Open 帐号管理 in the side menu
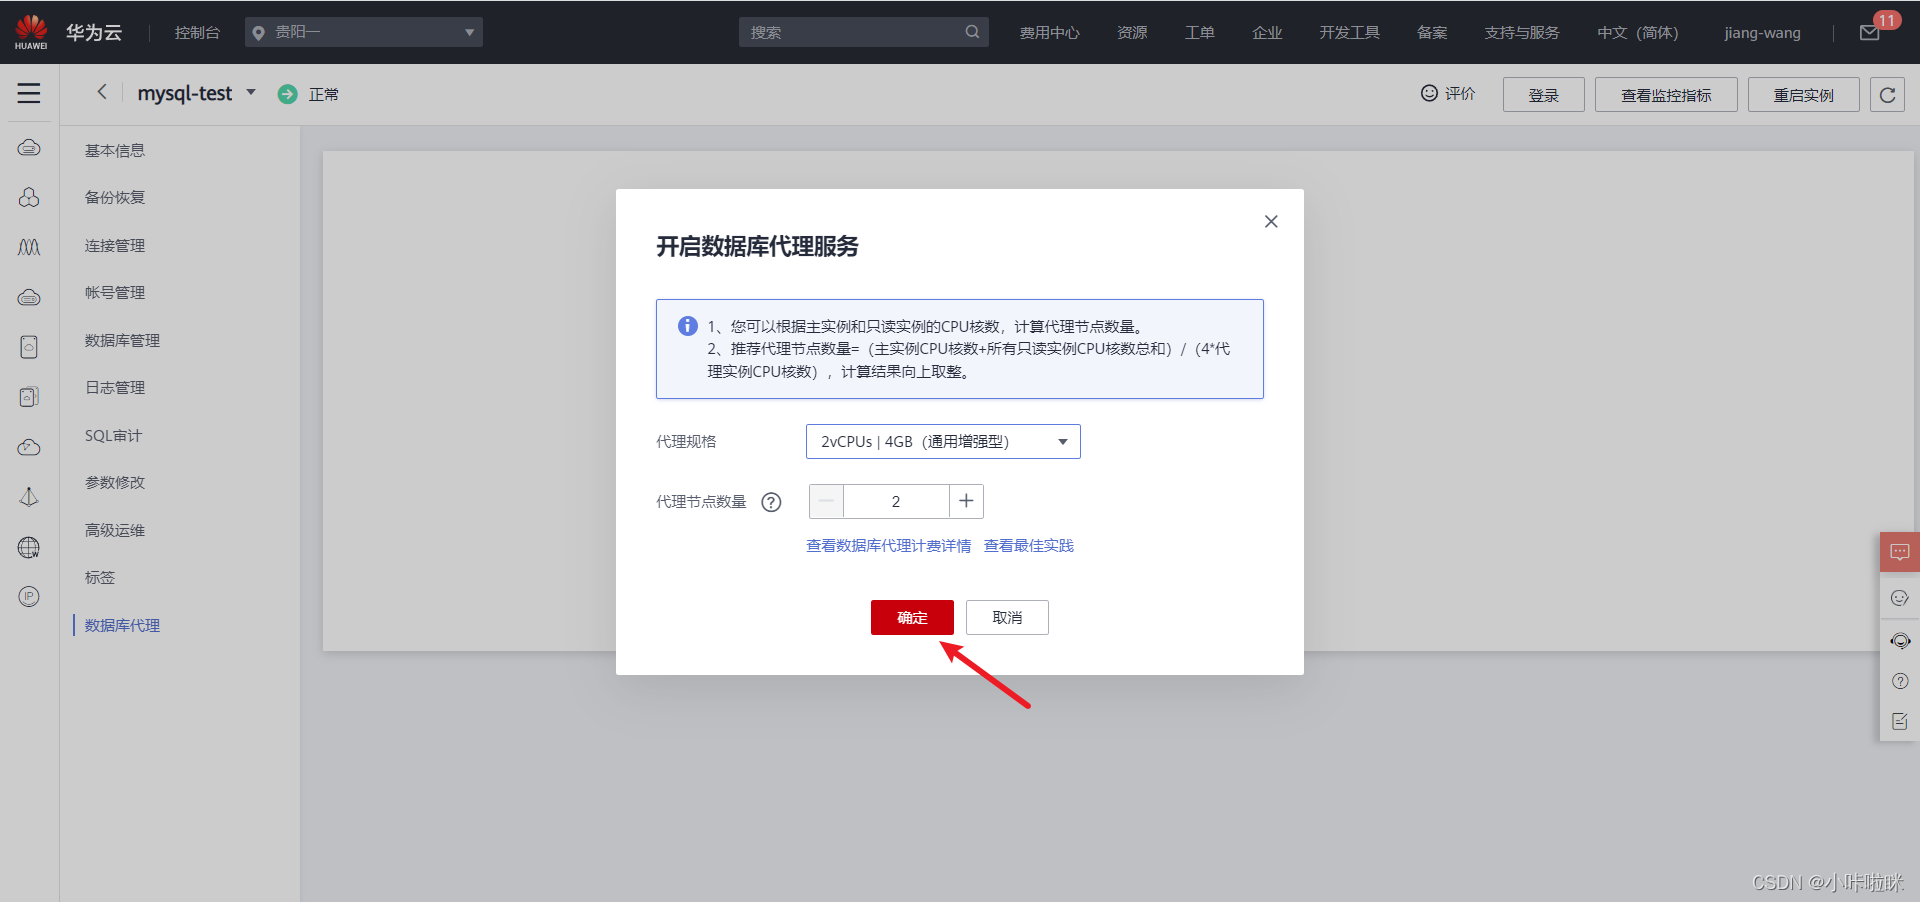This screenshot has width=1920, height=902. (x=115, y=292)
